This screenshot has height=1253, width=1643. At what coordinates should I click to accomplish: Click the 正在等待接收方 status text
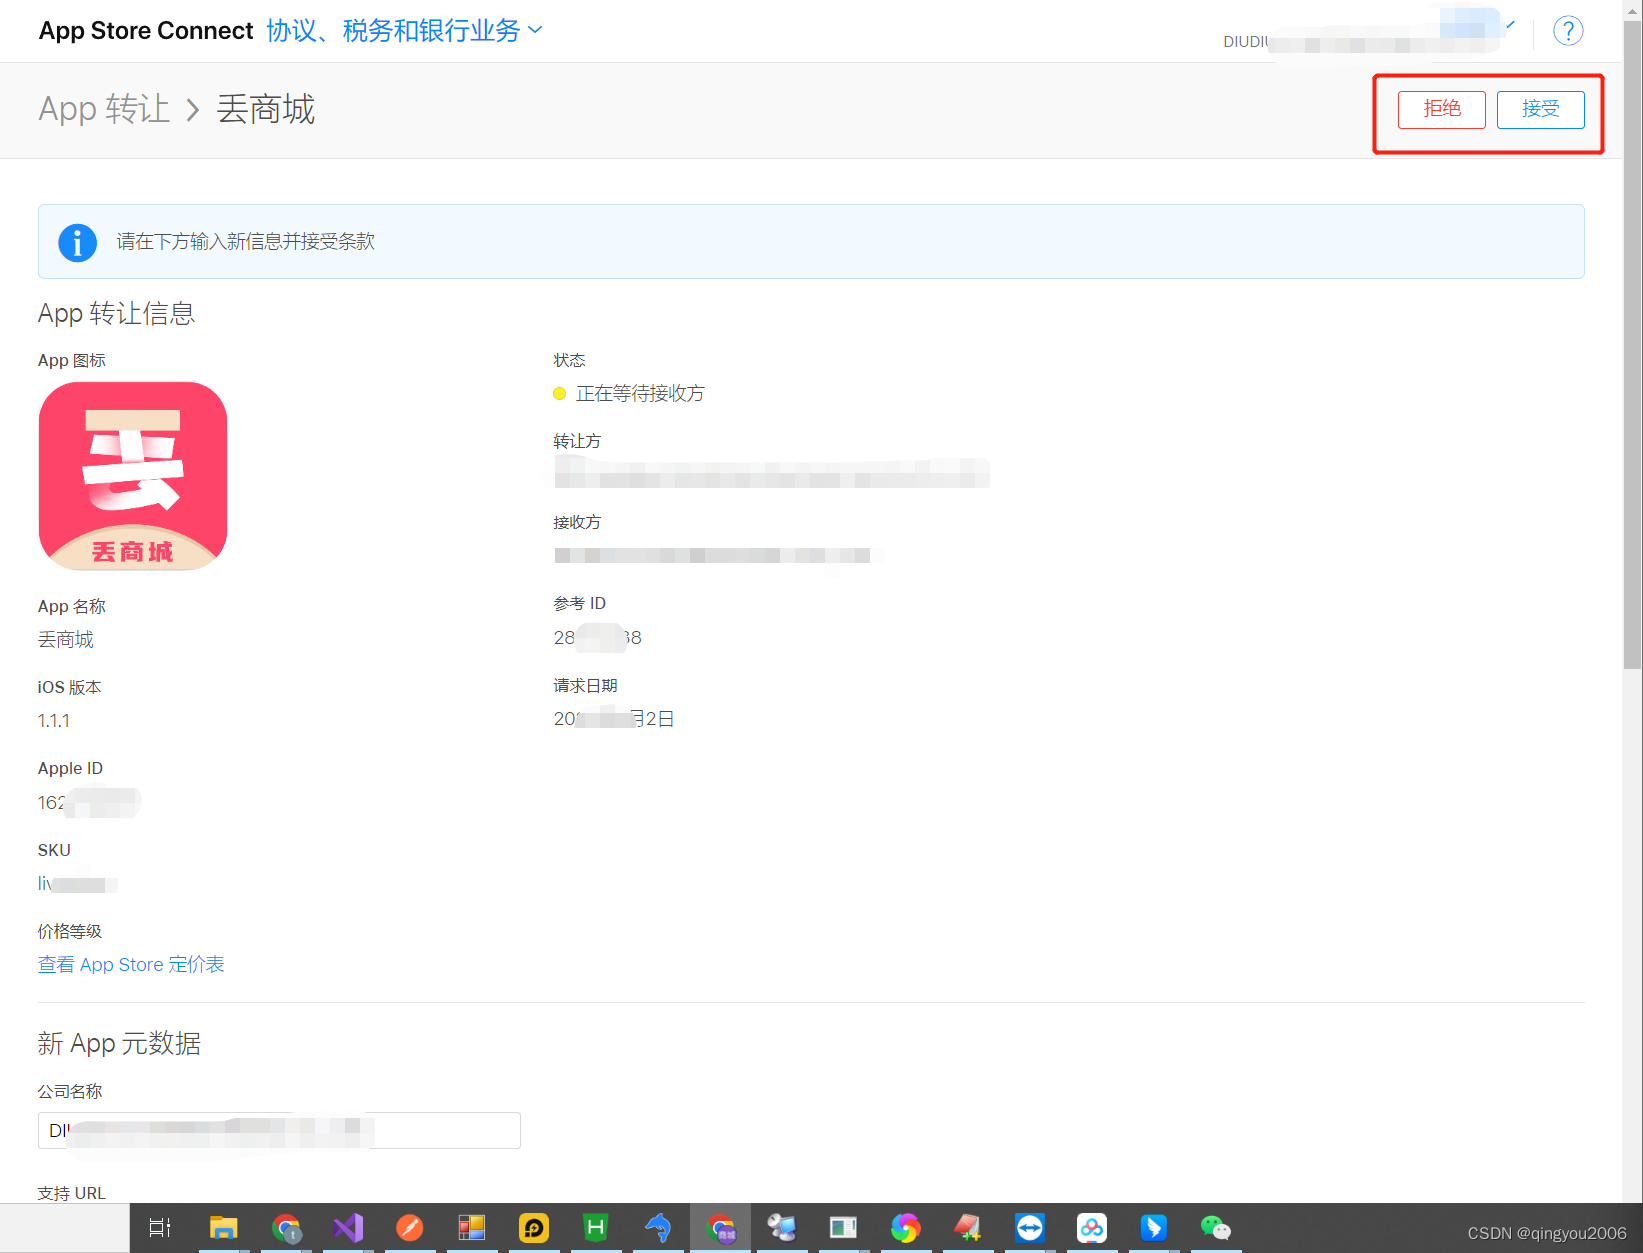[x=640, y=394]
